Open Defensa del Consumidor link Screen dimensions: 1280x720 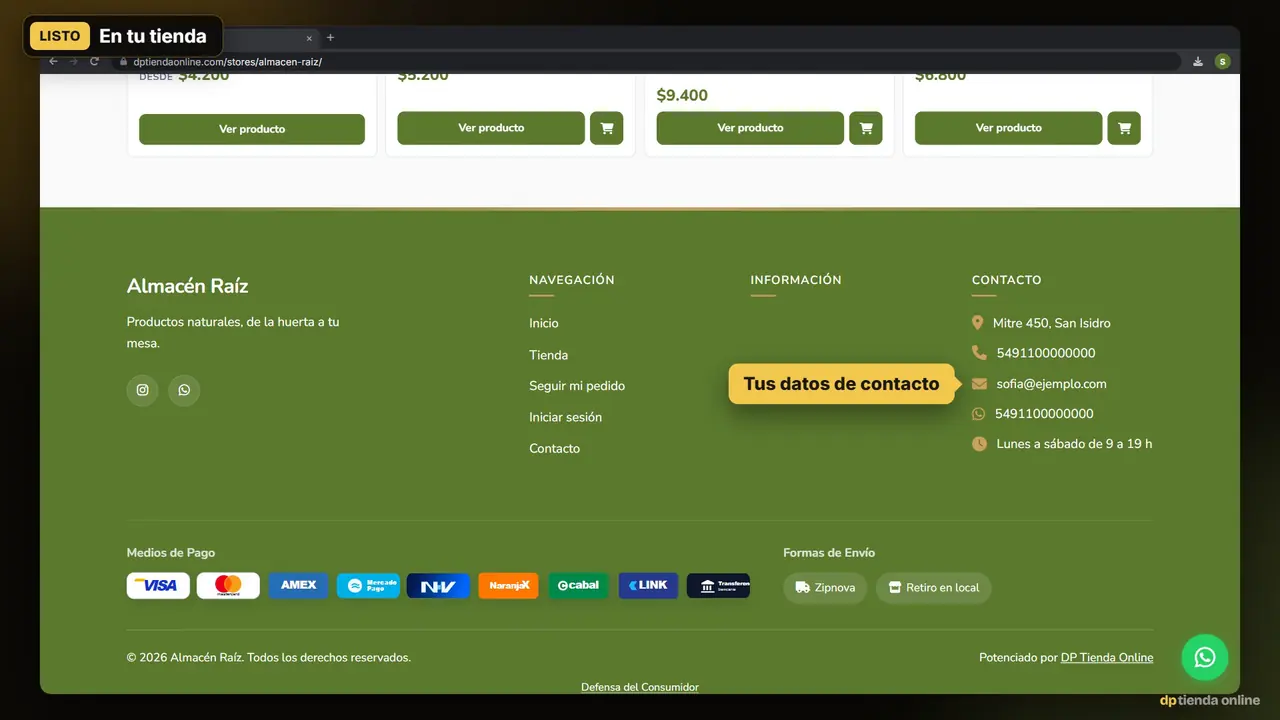coord(640,687)
